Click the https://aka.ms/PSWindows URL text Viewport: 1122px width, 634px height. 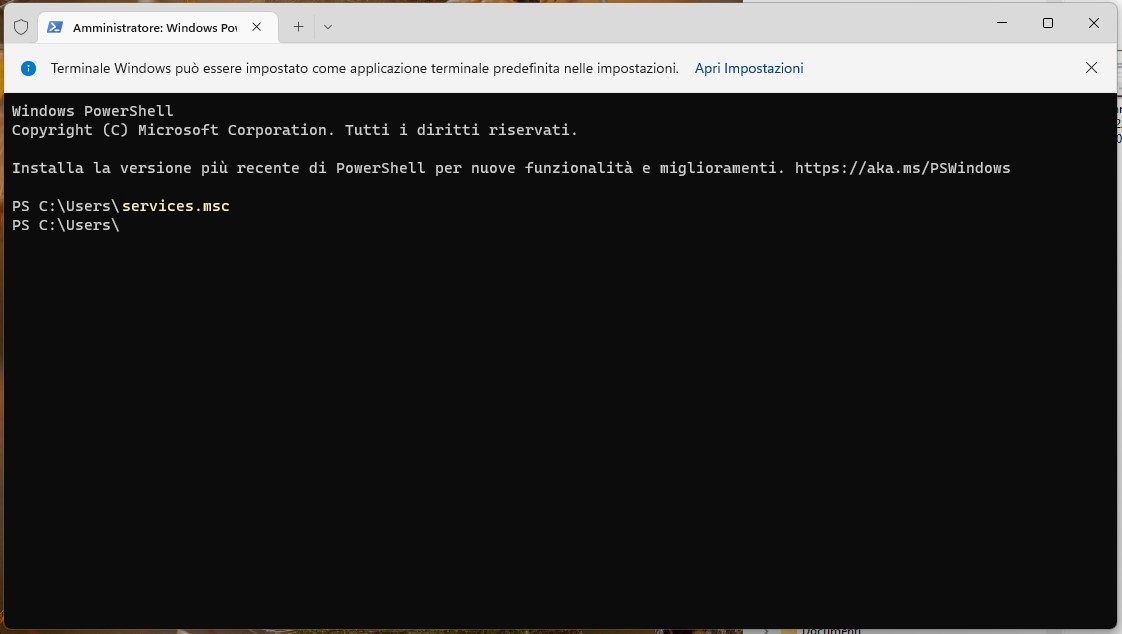(x=902, y=168)
